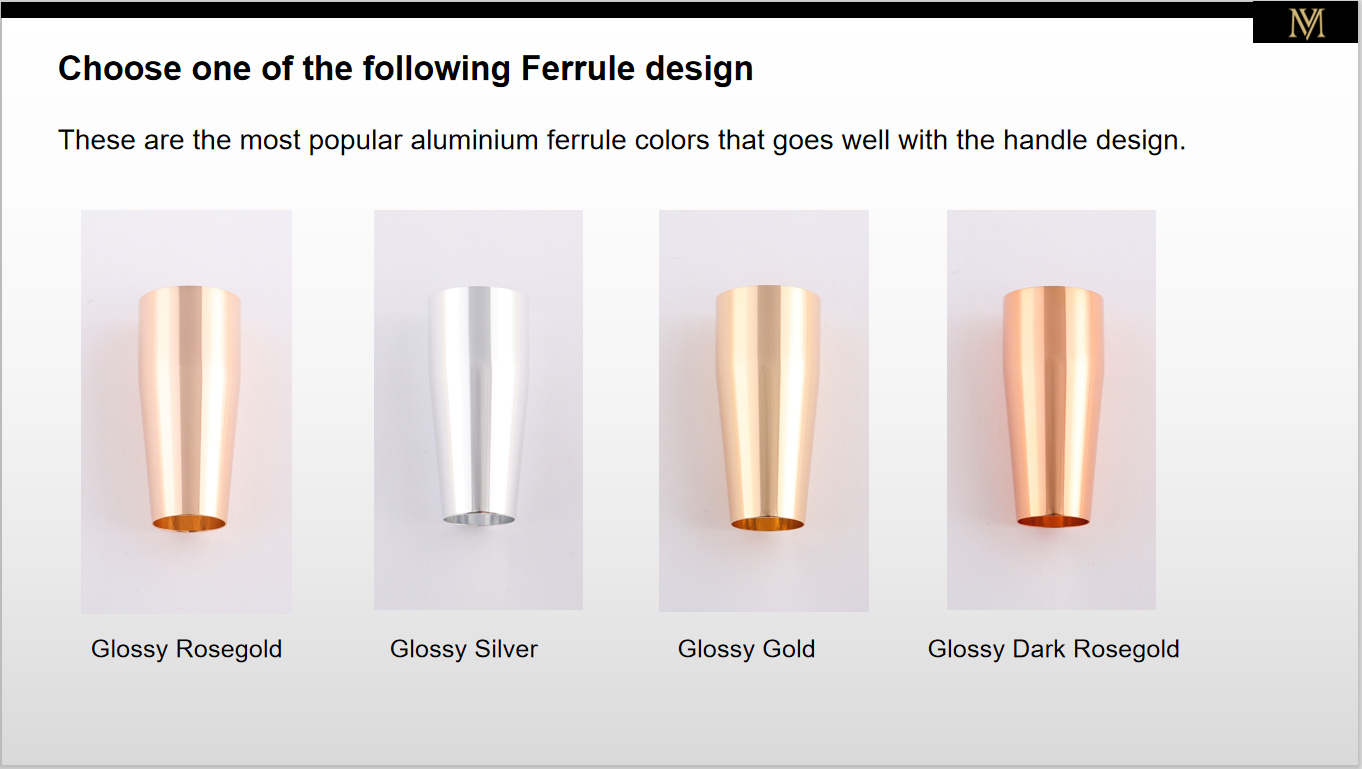Pick the Glossy Dark Rosegold ferrule photo

point(1051,409)
